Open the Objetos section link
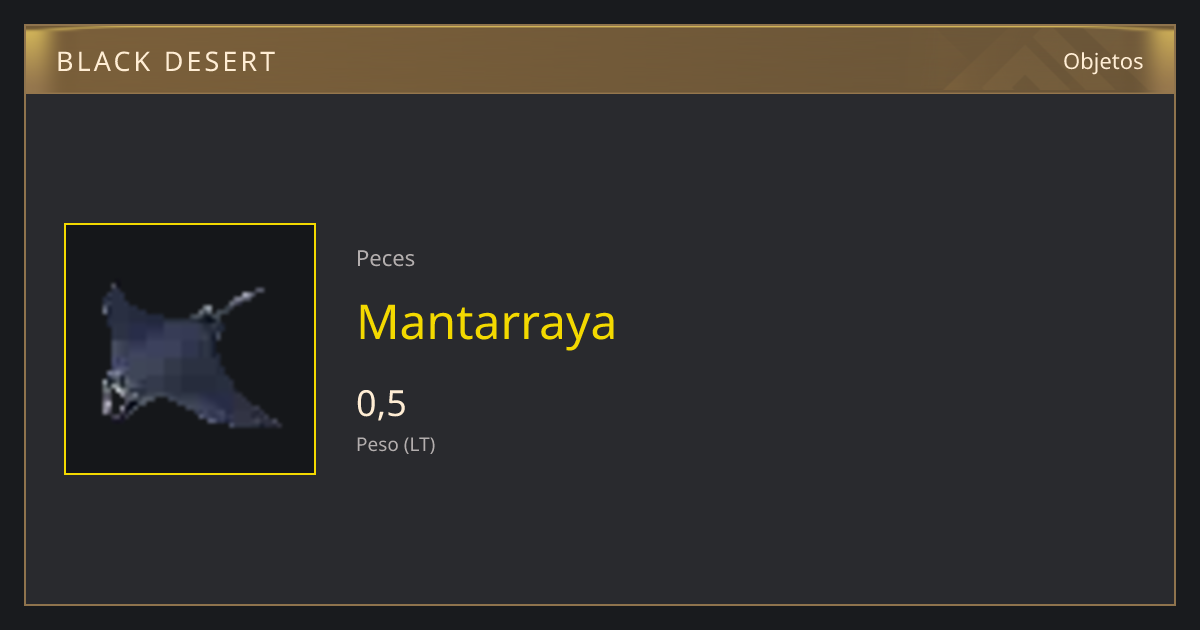The height and width of the screenshot is (630, 1200). click(x=1103, y=61)
